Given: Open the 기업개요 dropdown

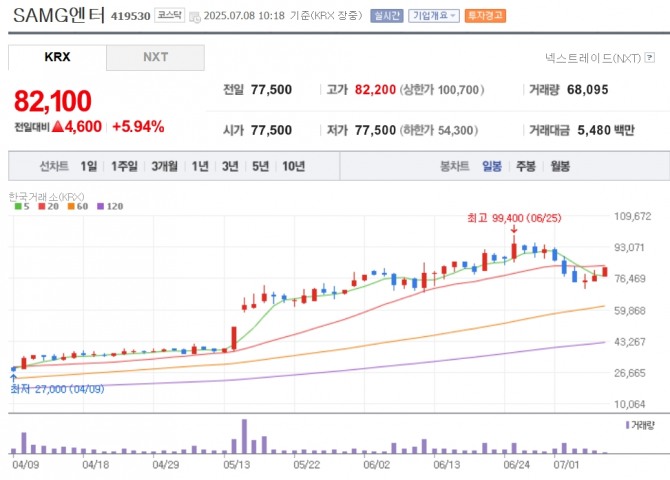Looking at the screenshot, I should tap(434, 16).
